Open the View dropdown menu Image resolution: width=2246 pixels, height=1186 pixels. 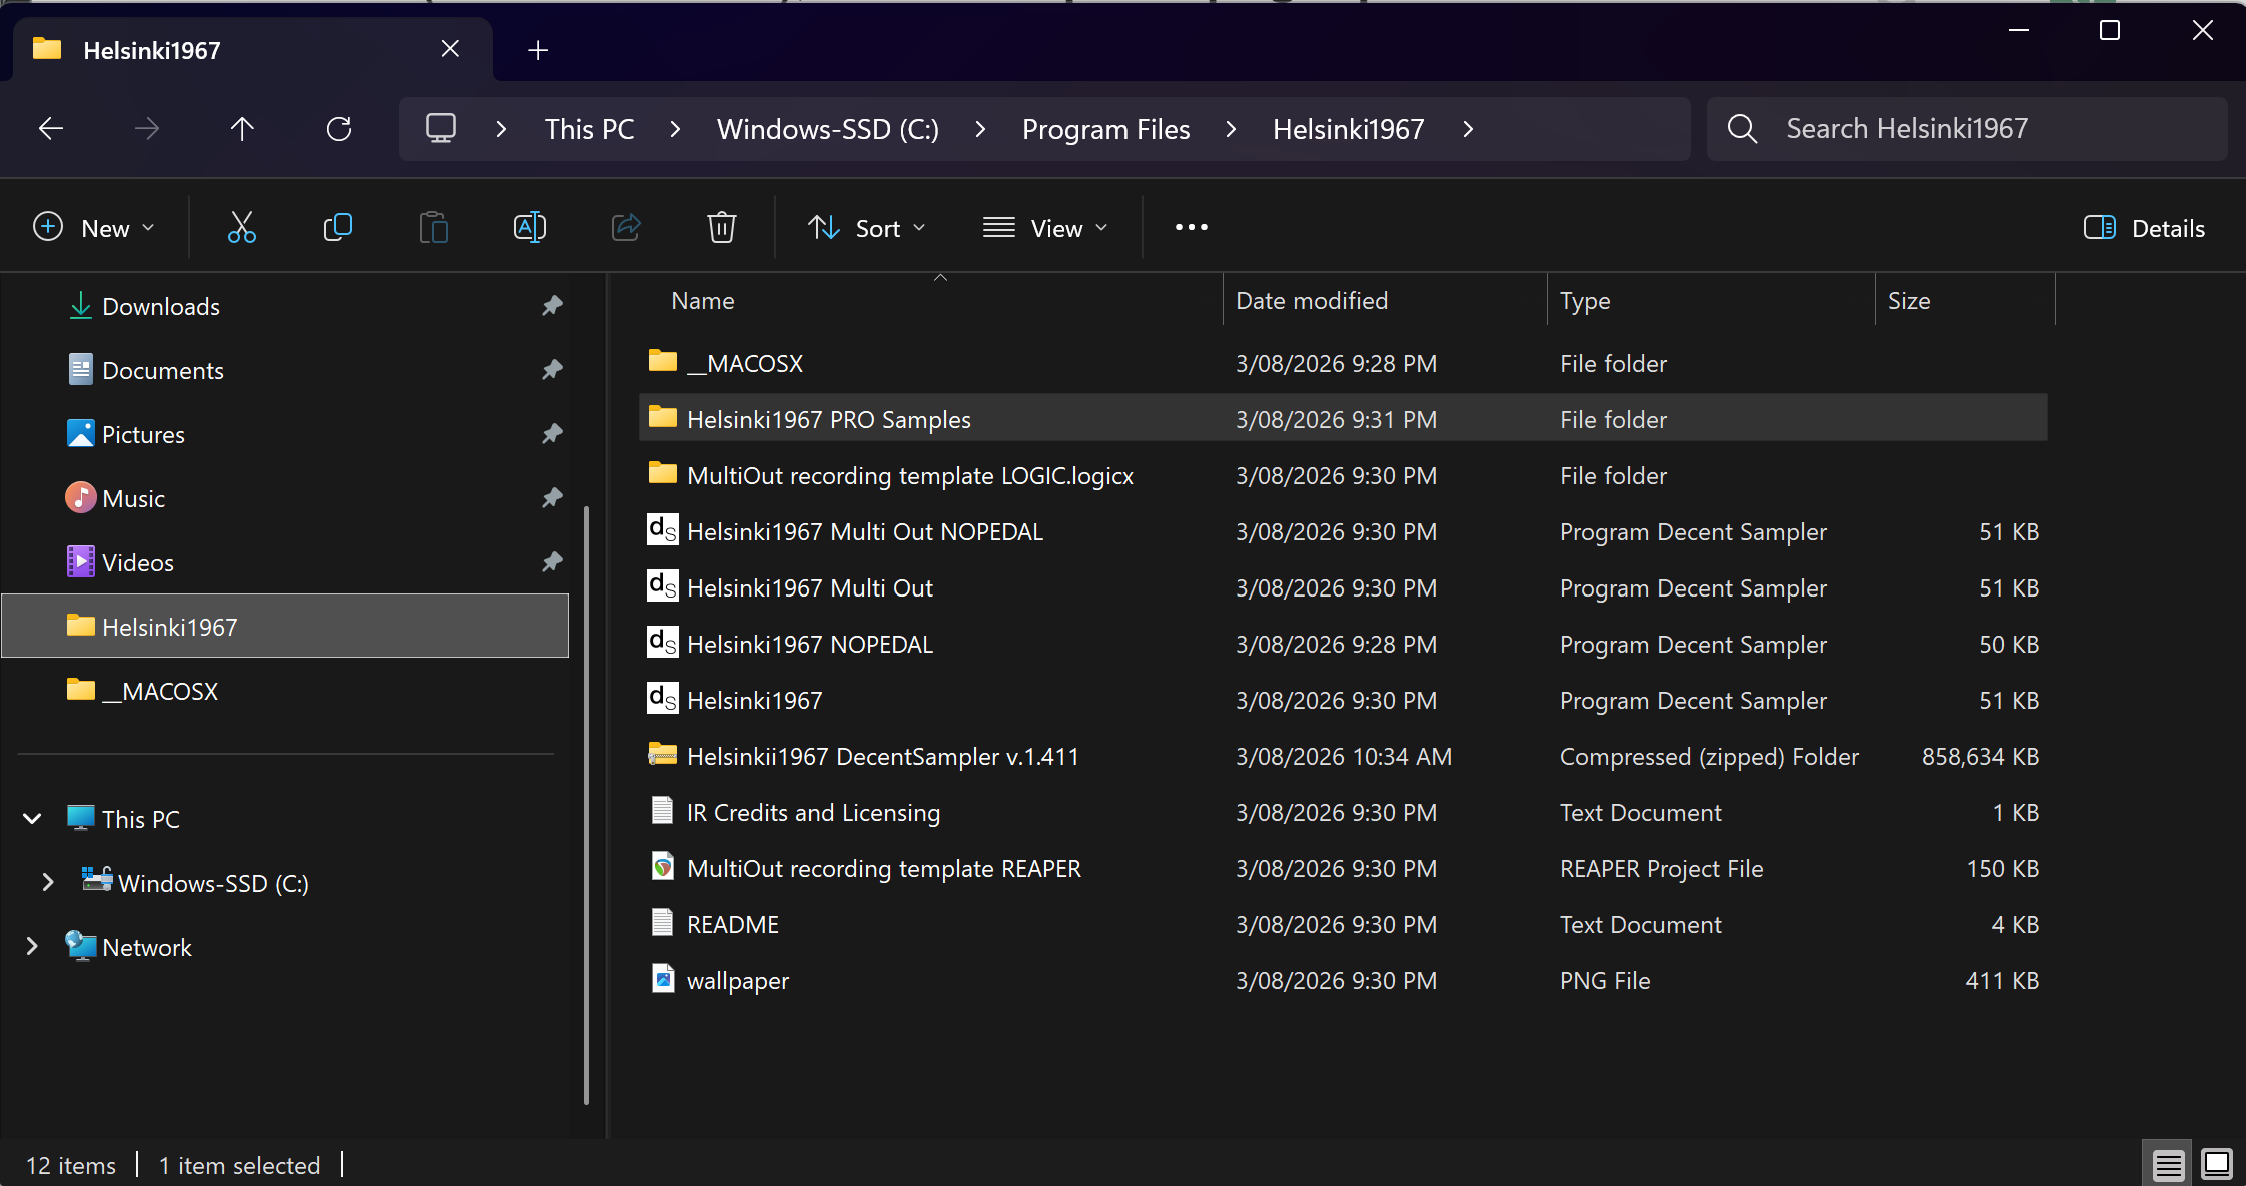(1045, 228)
